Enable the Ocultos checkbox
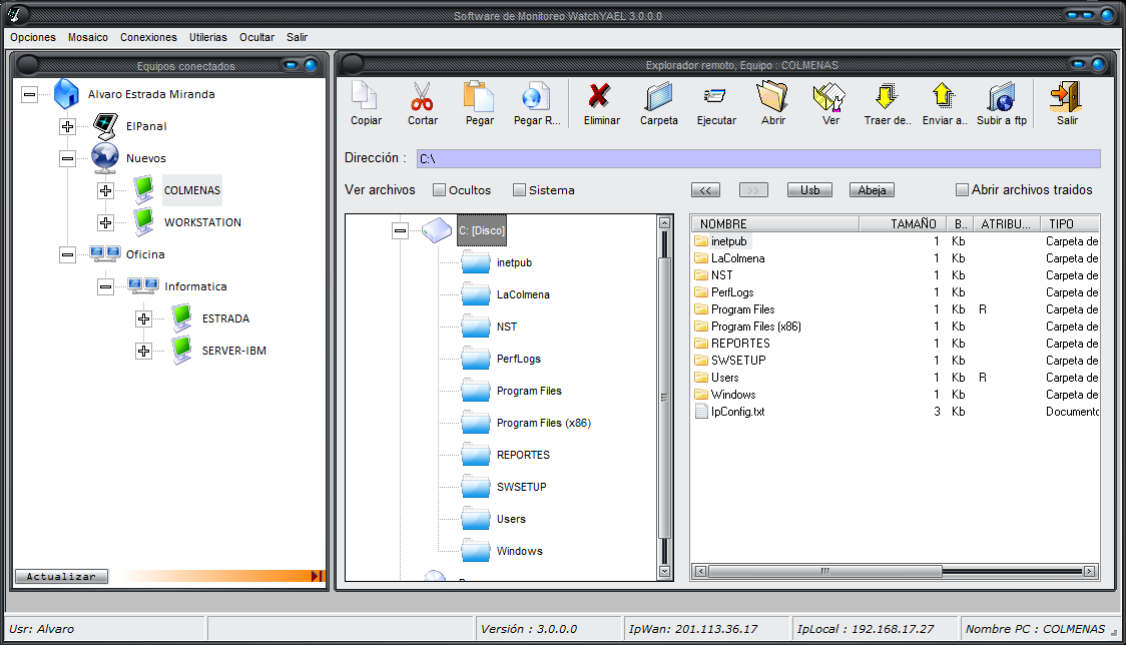 click(x=439, y=190)
